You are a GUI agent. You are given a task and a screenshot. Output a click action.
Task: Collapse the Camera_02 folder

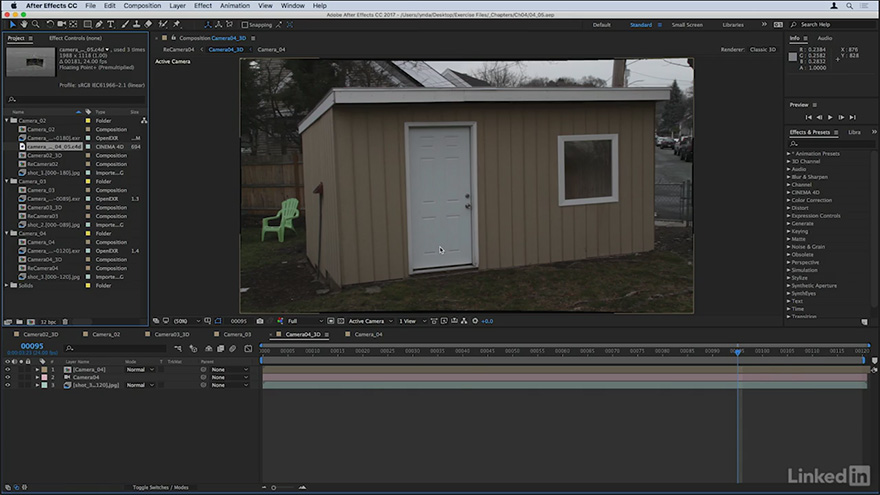point(7,120)
